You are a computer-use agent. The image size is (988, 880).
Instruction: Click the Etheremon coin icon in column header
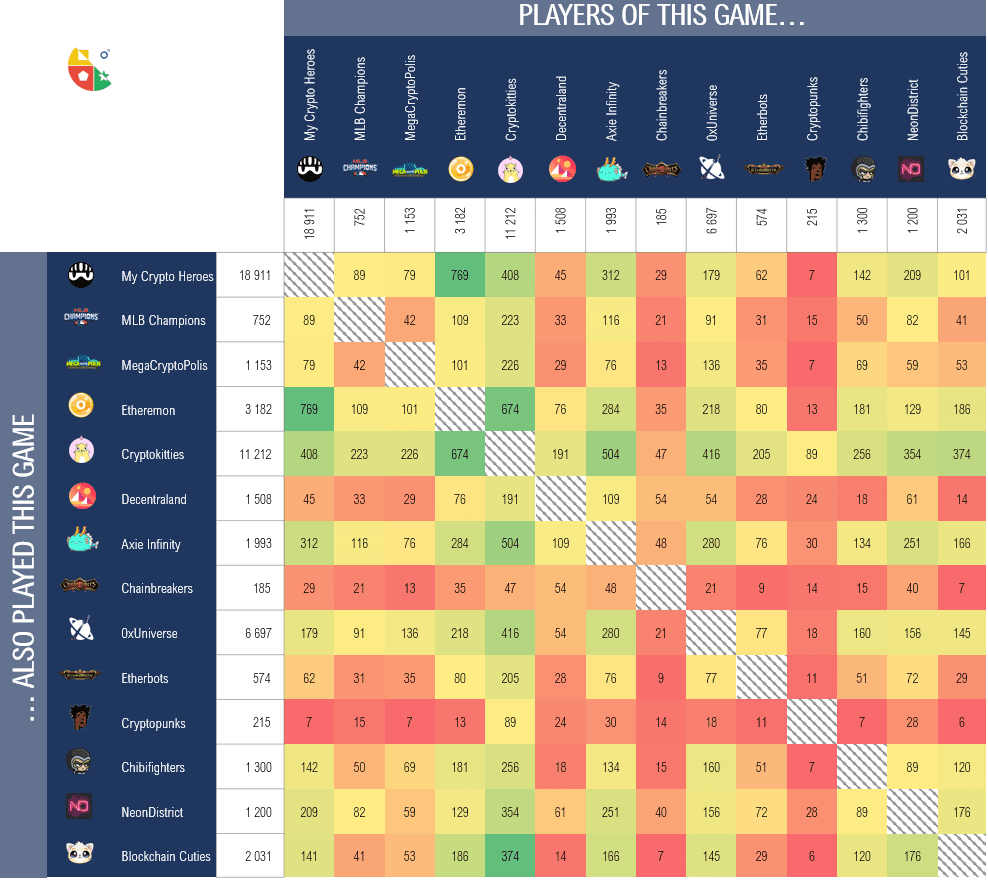pos(461,169)
